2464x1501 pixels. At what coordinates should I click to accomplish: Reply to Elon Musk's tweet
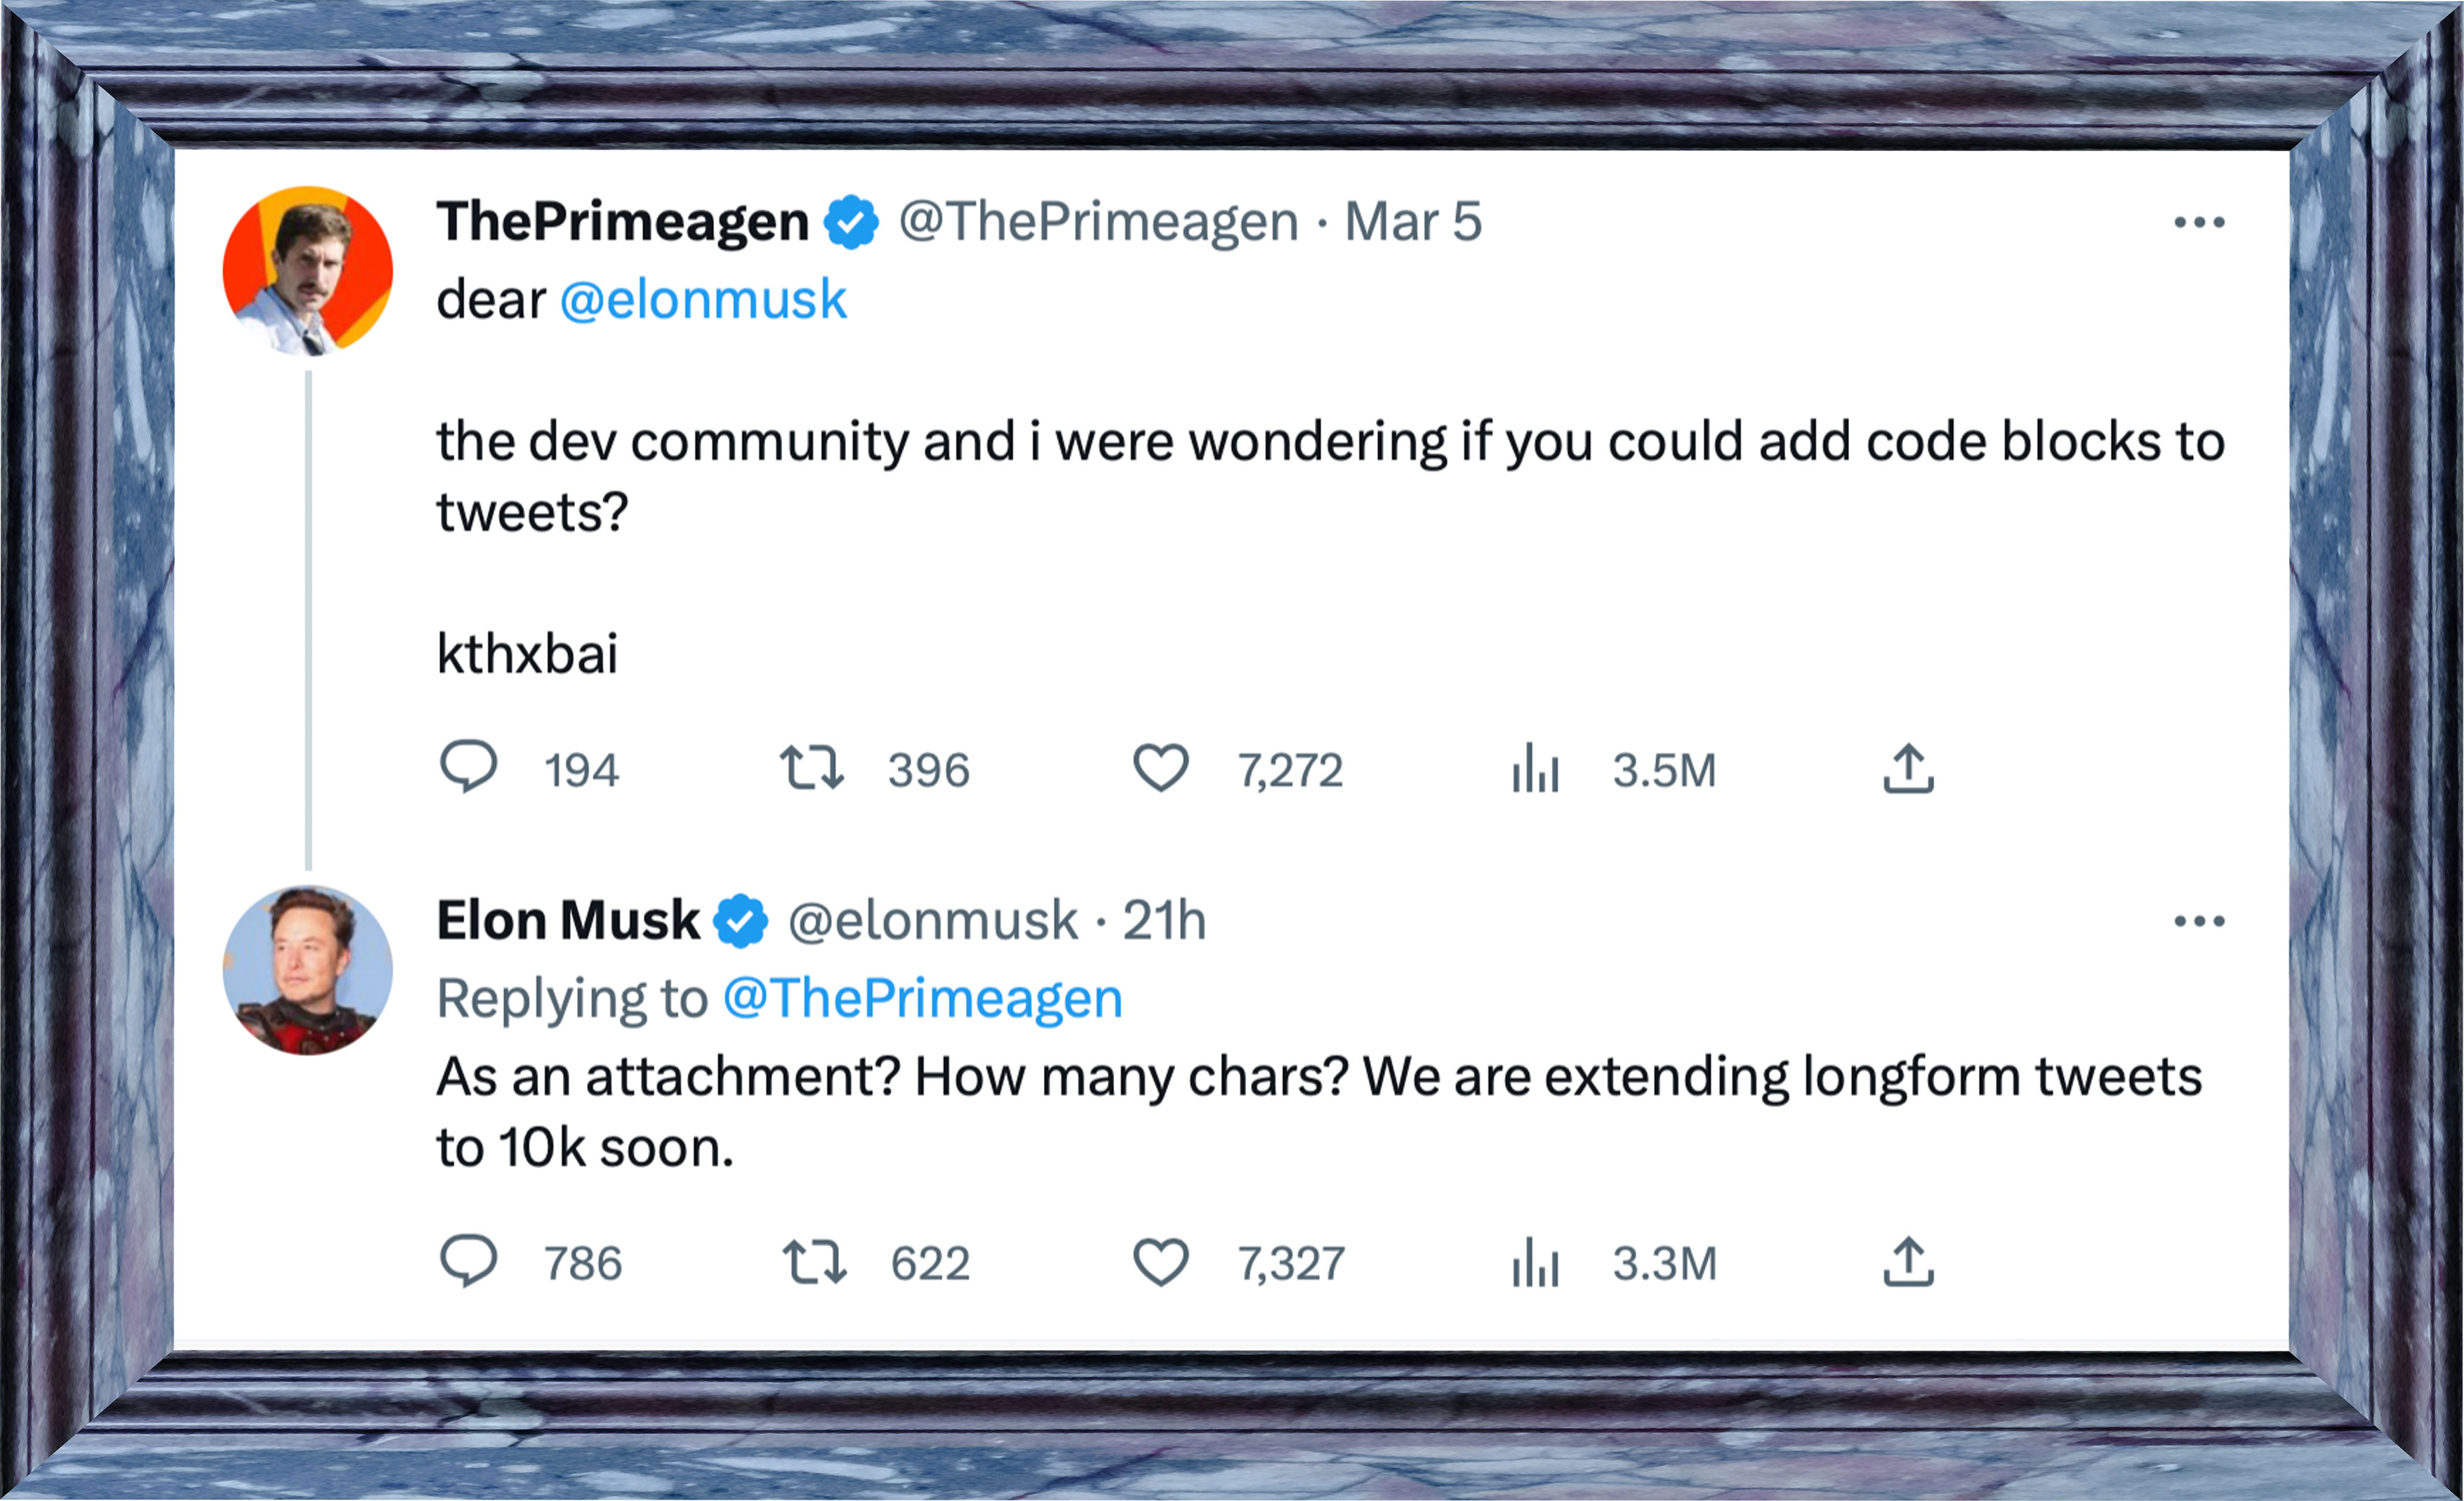coord(468,1261)
